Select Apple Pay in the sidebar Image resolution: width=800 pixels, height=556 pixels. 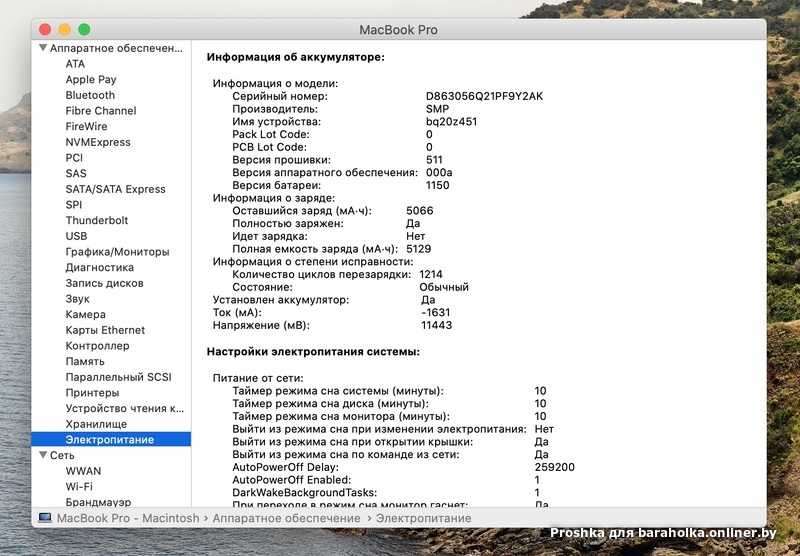tap(91, 79)
